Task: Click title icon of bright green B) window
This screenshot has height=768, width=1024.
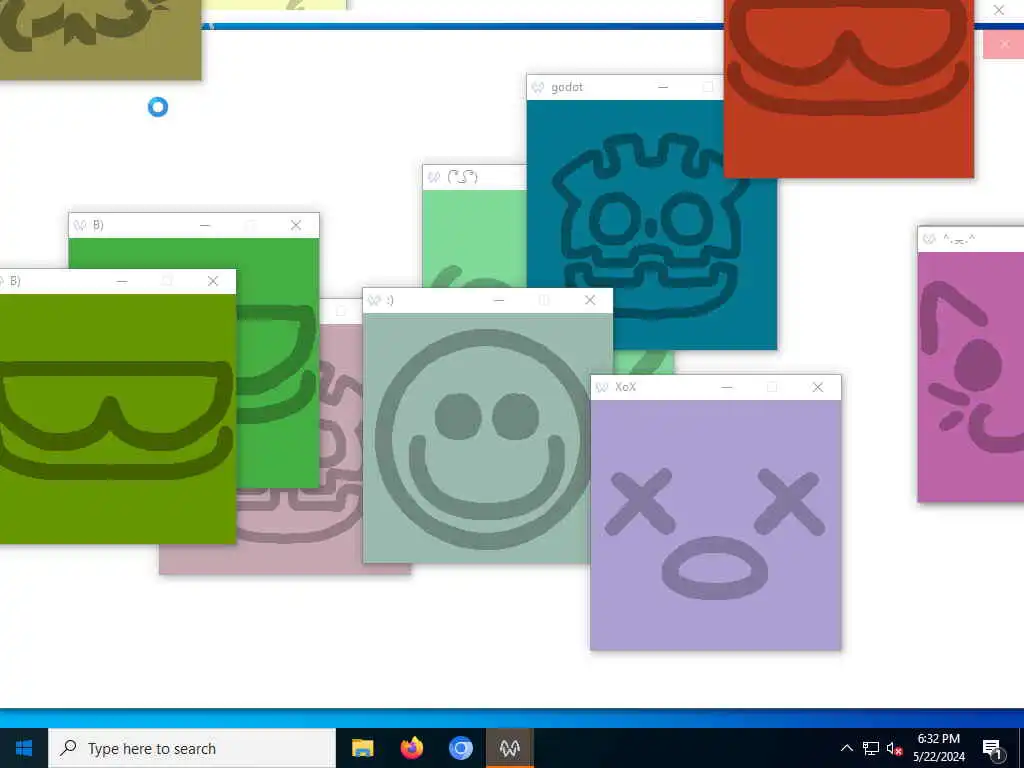Action: [80, 225]
